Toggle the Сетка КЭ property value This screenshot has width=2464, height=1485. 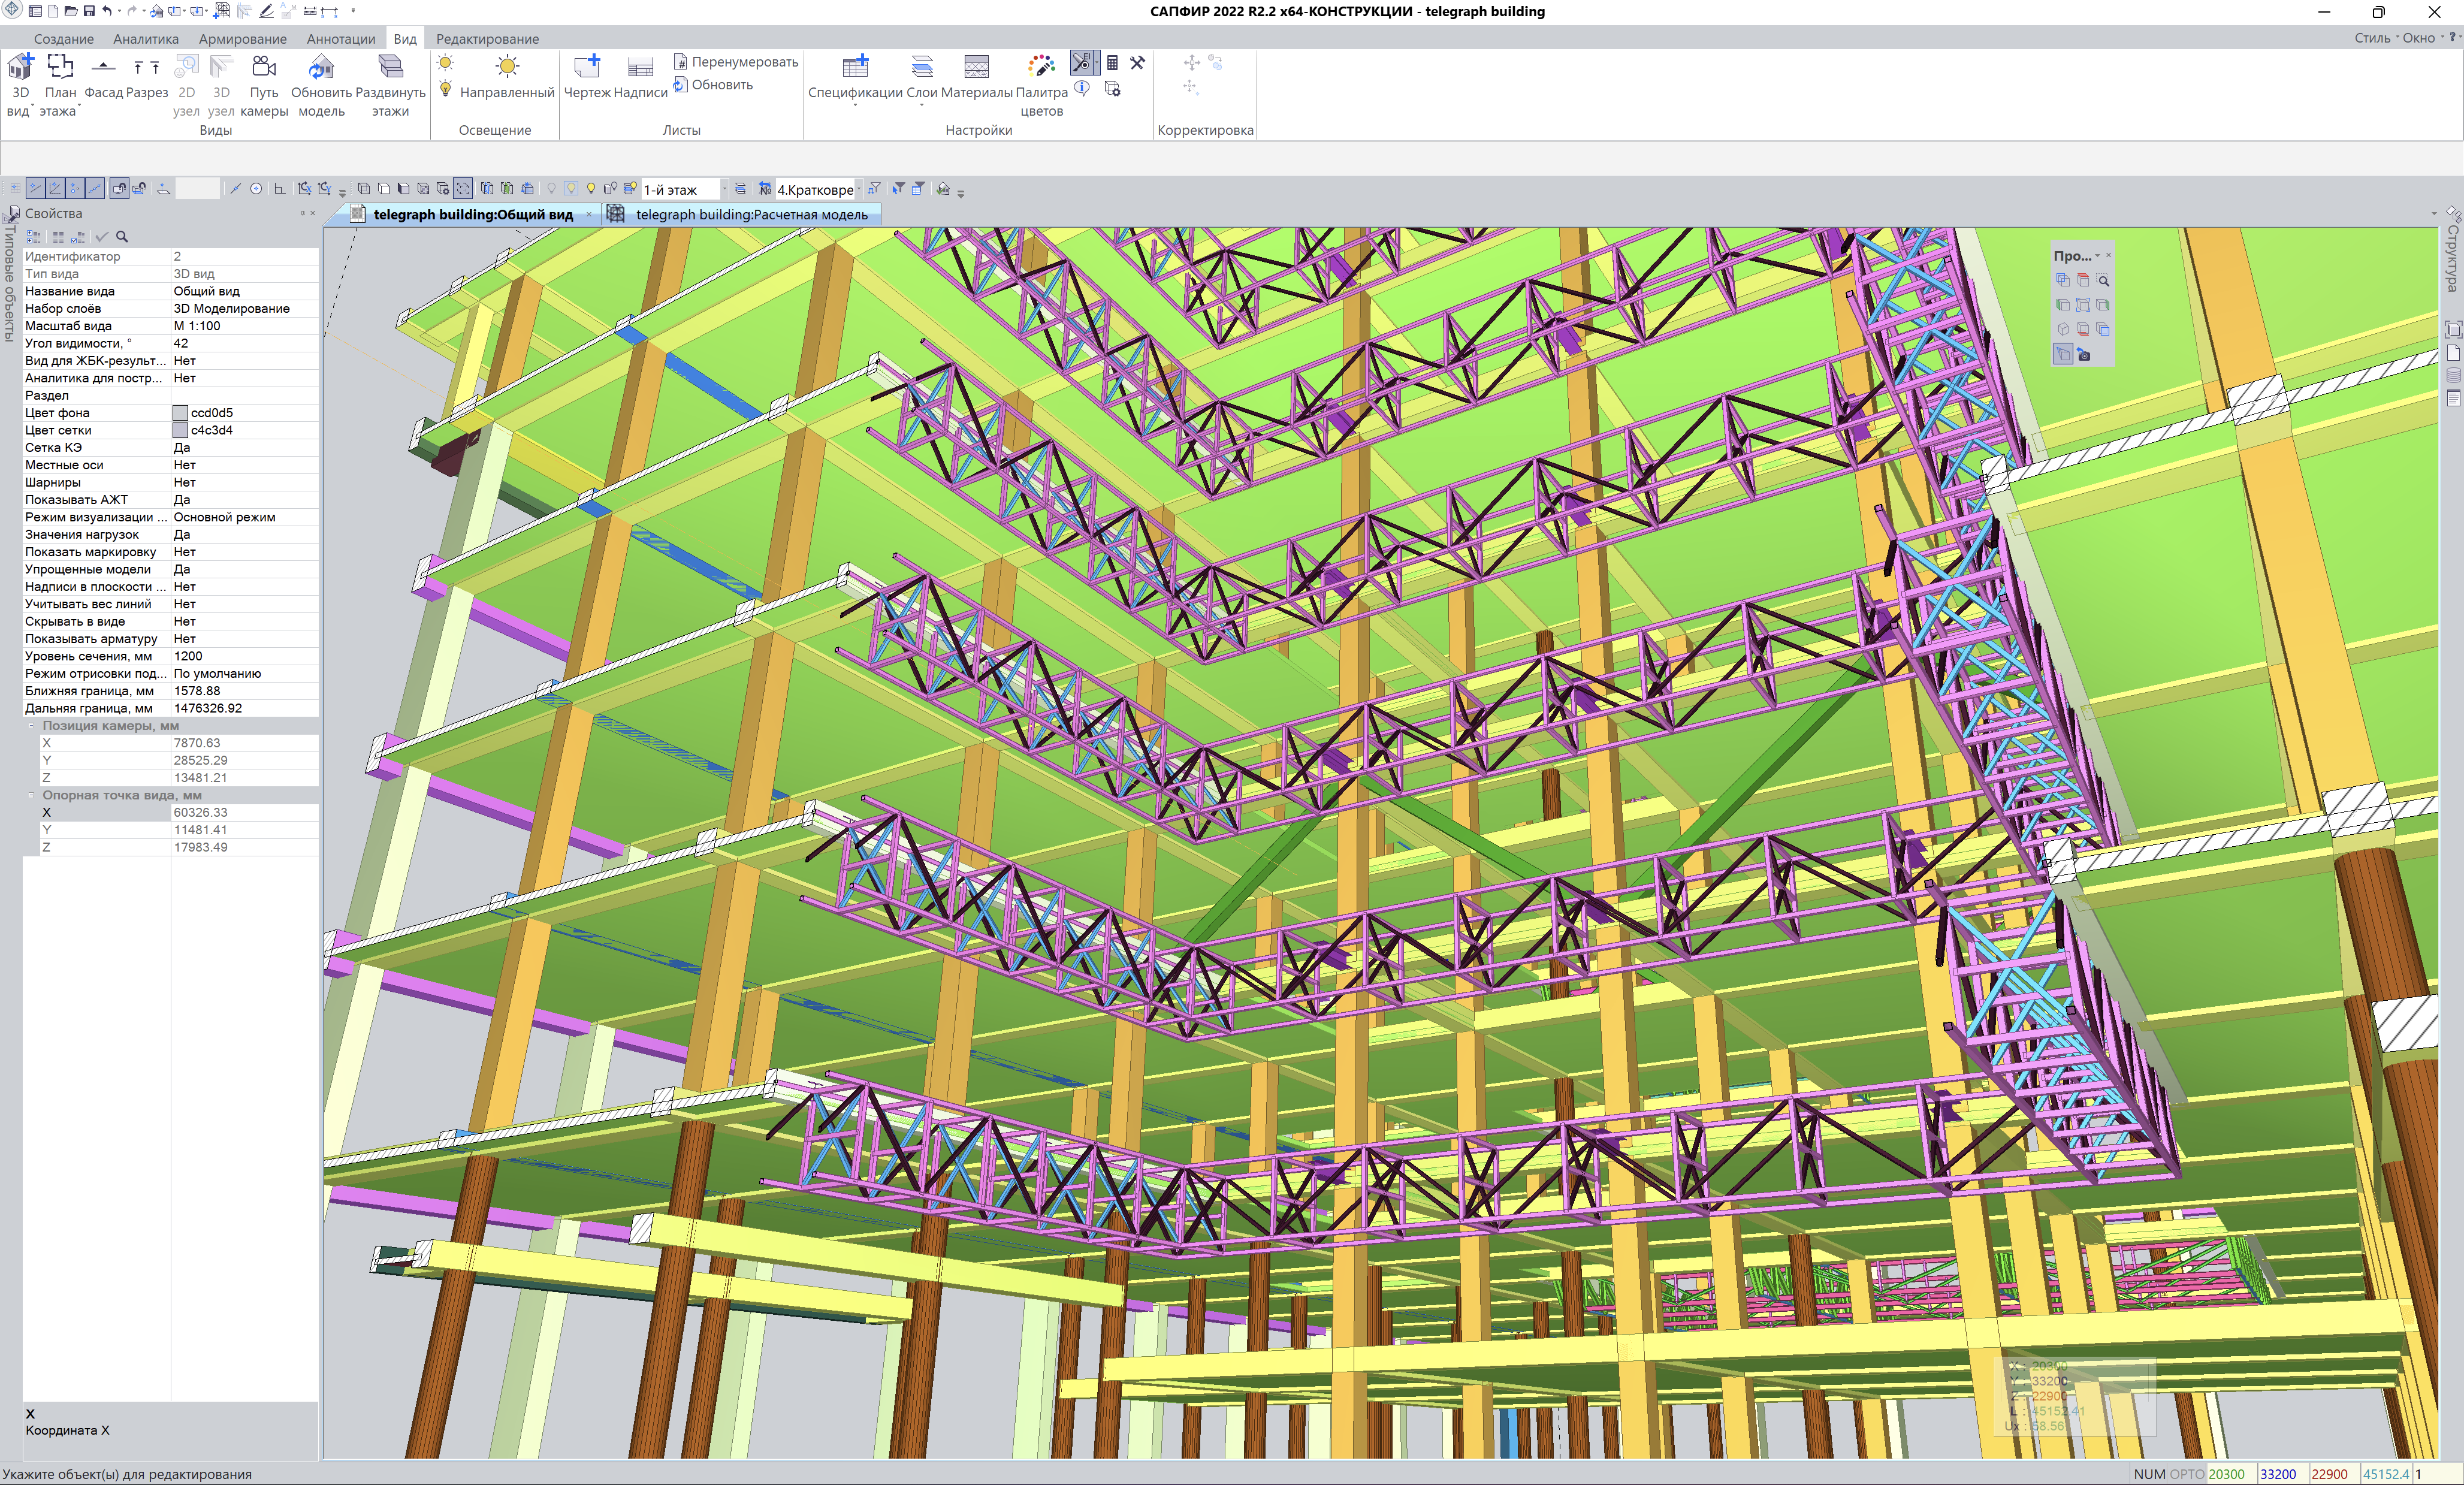244,448
